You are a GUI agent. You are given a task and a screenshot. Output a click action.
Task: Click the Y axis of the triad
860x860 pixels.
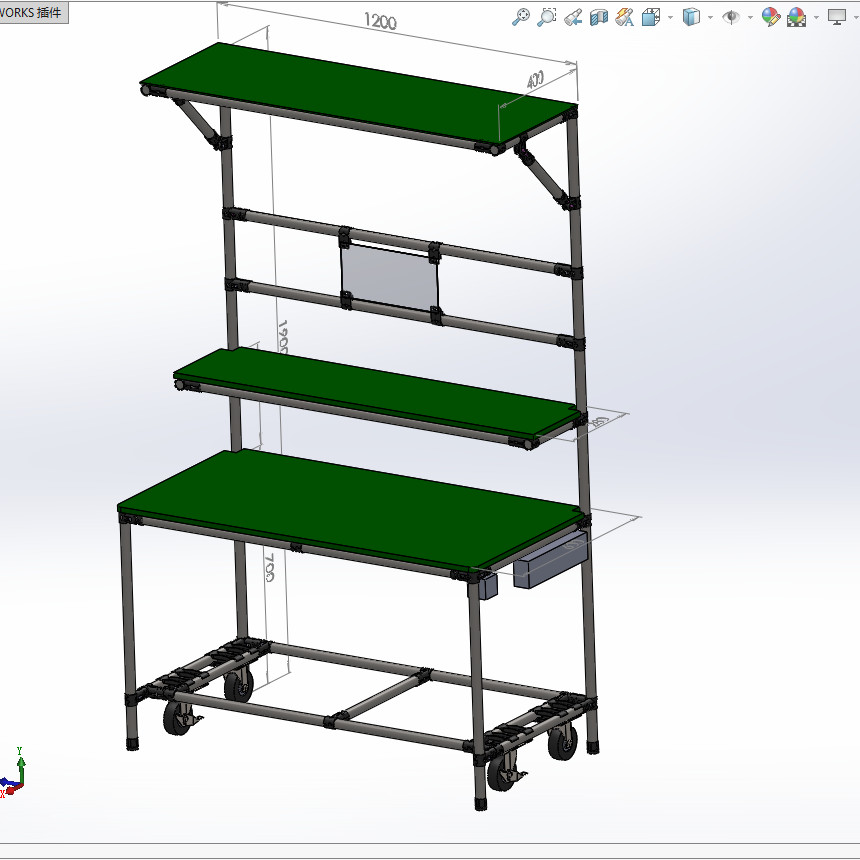coord(20,766)
